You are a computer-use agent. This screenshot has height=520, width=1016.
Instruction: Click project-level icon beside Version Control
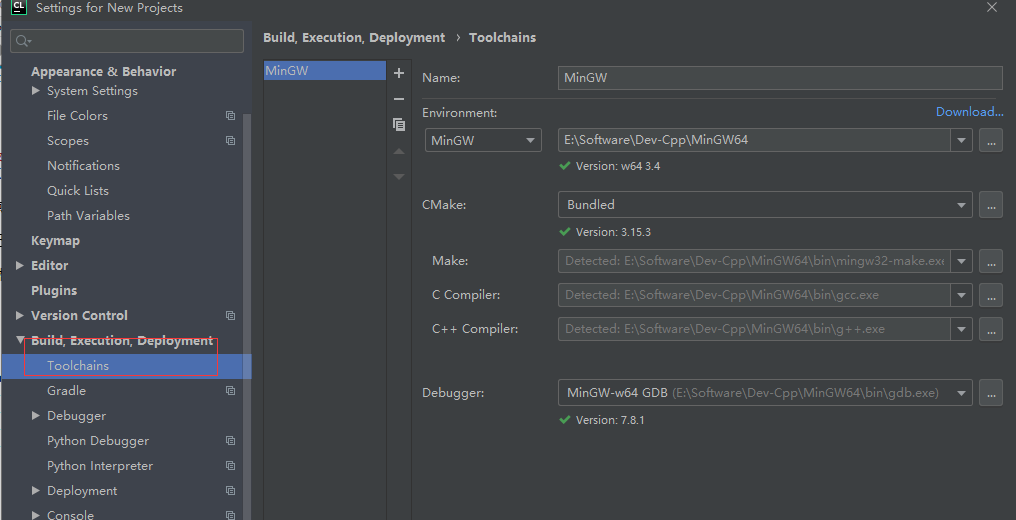point(230,315)
